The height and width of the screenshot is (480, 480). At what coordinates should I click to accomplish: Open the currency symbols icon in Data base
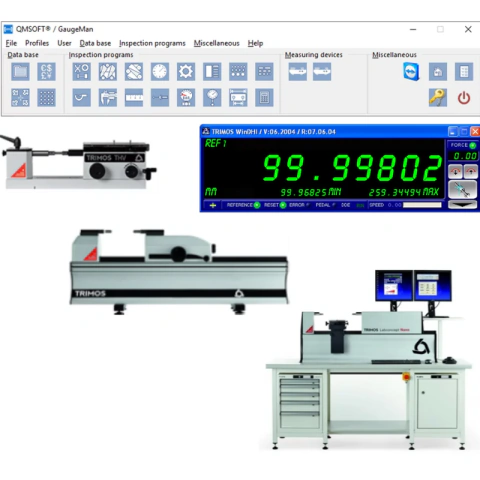coord(46,72)
